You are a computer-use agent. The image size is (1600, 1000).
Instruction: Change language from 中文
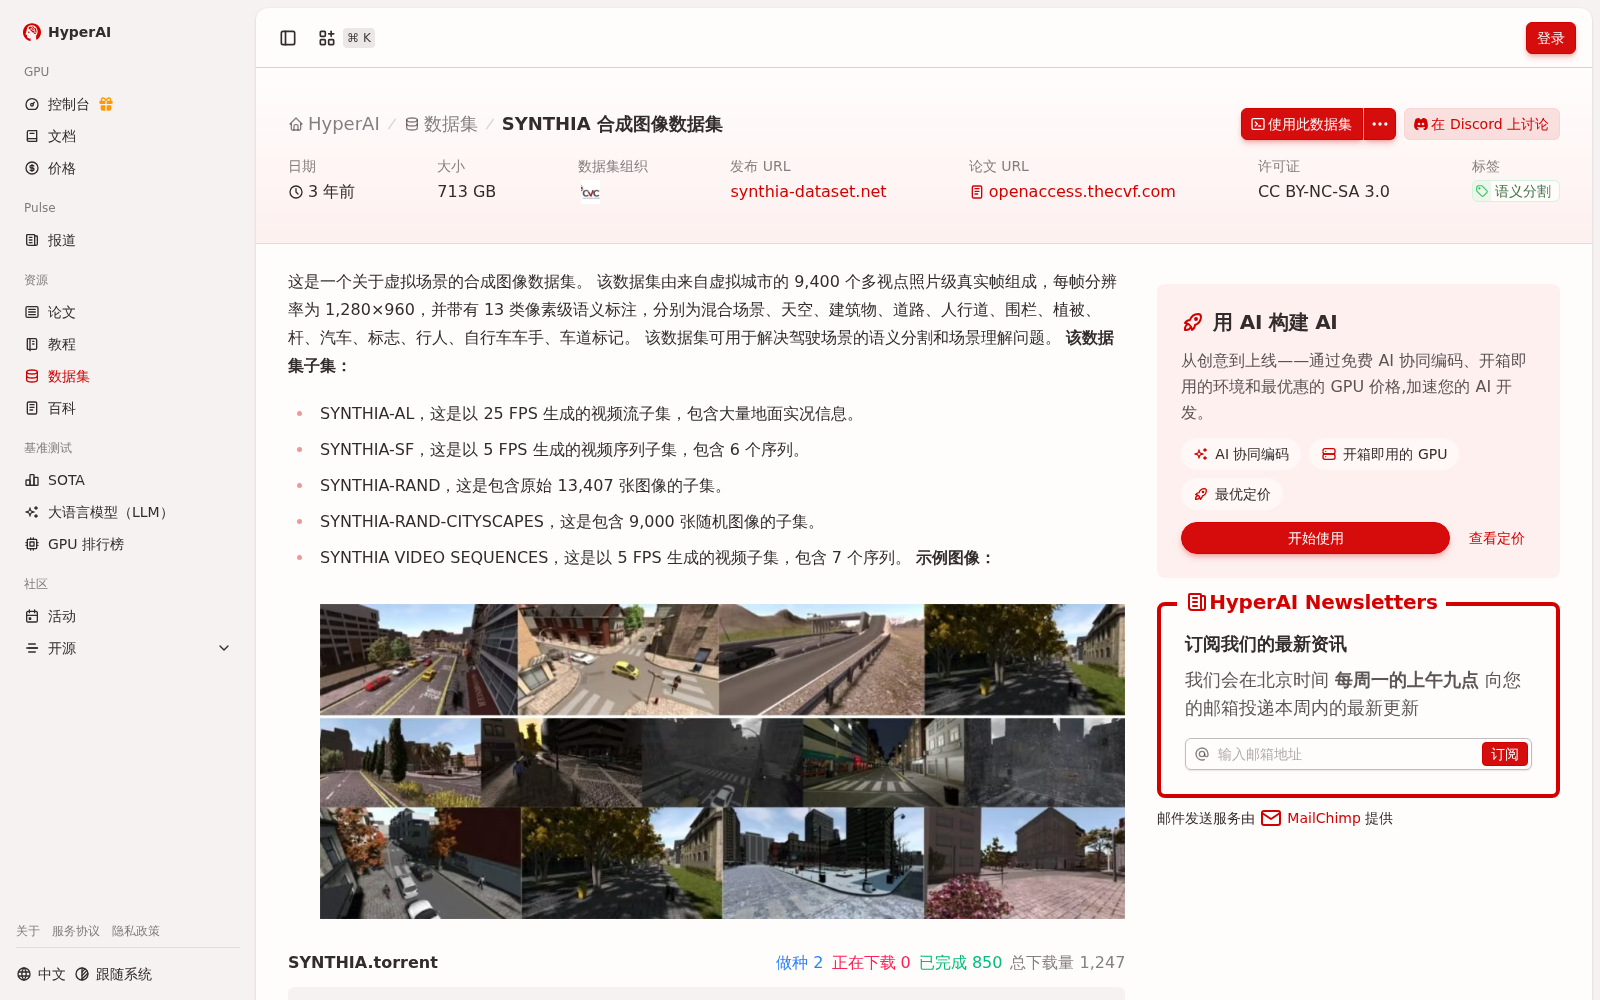coord(41,974)
